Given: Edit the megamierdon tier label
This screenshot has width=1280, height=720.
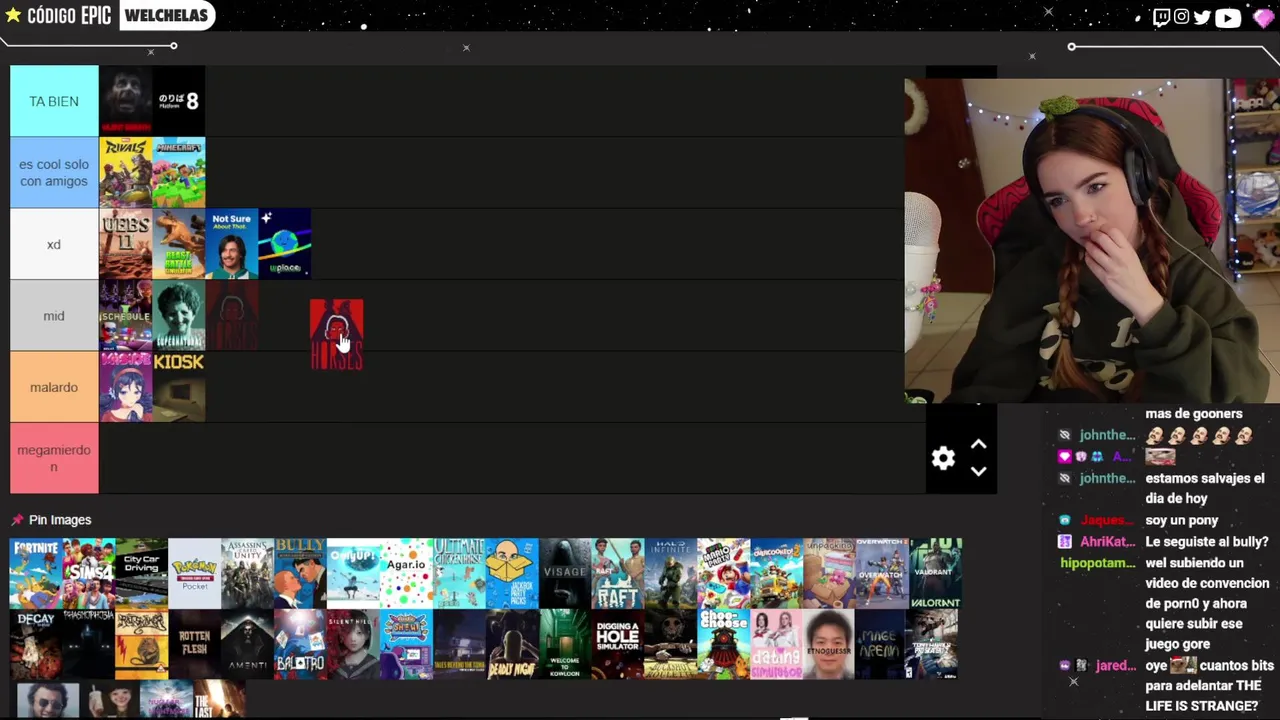Looking at the screenshot, I should coord(54,458).
